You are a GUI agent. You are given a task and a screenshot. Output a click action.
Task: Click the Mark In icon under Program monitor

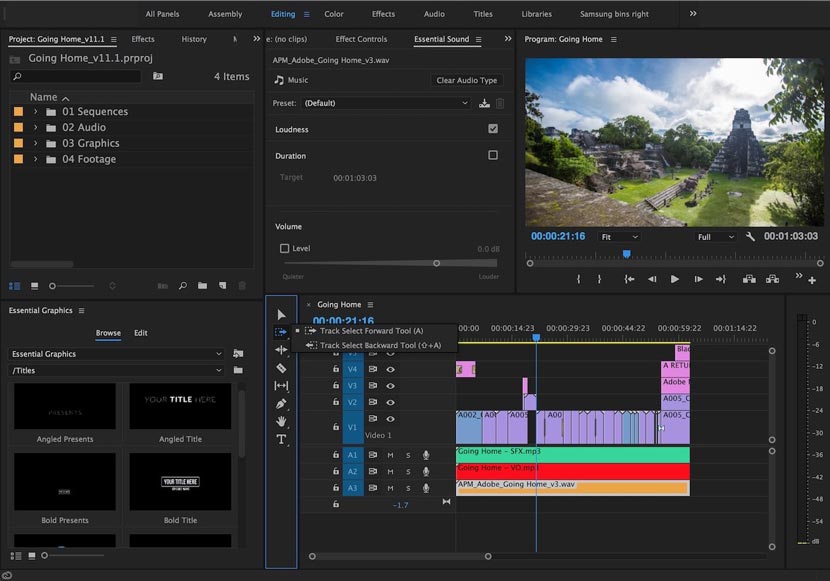pyautogui.click(x=578, y=279)
